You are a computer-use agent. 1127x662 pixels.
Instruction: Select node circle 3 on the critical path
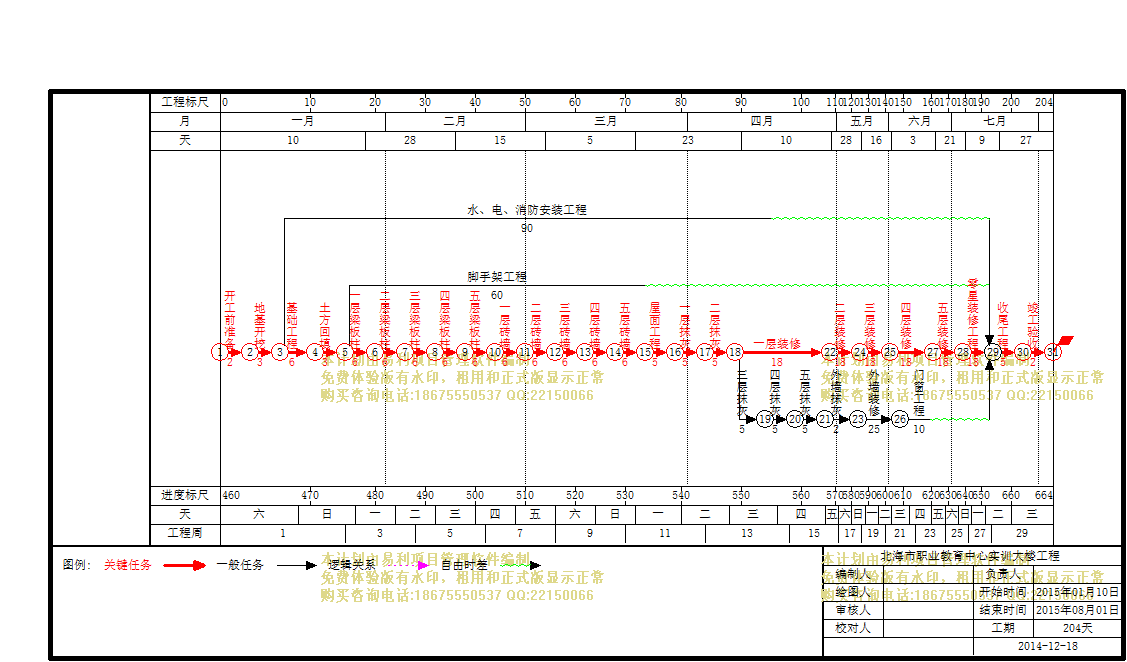pyautogui.click(x=280, y=352)
